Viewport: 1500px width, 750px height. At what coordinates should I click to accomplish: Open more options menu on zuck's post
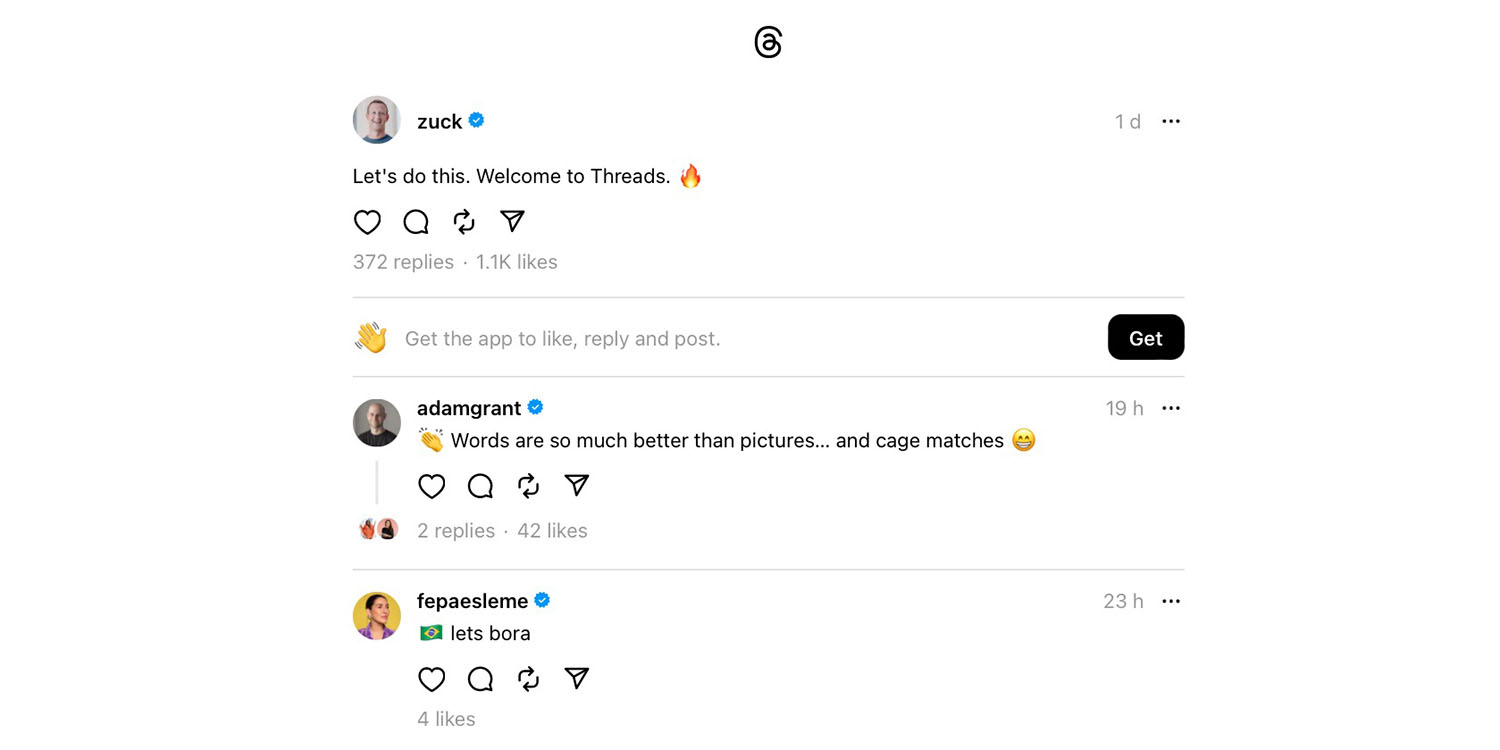point(1171,121)
